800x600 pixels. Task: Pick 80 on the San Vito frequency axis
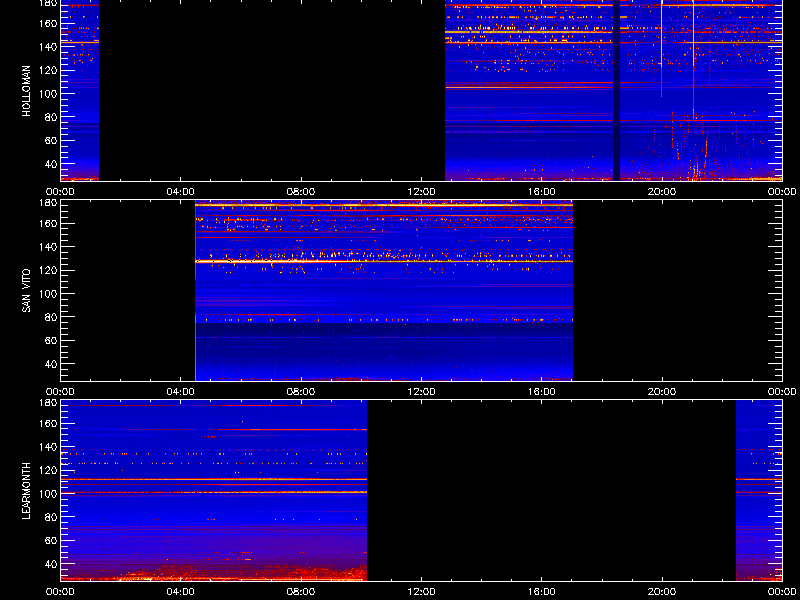(x=51, y=317)
